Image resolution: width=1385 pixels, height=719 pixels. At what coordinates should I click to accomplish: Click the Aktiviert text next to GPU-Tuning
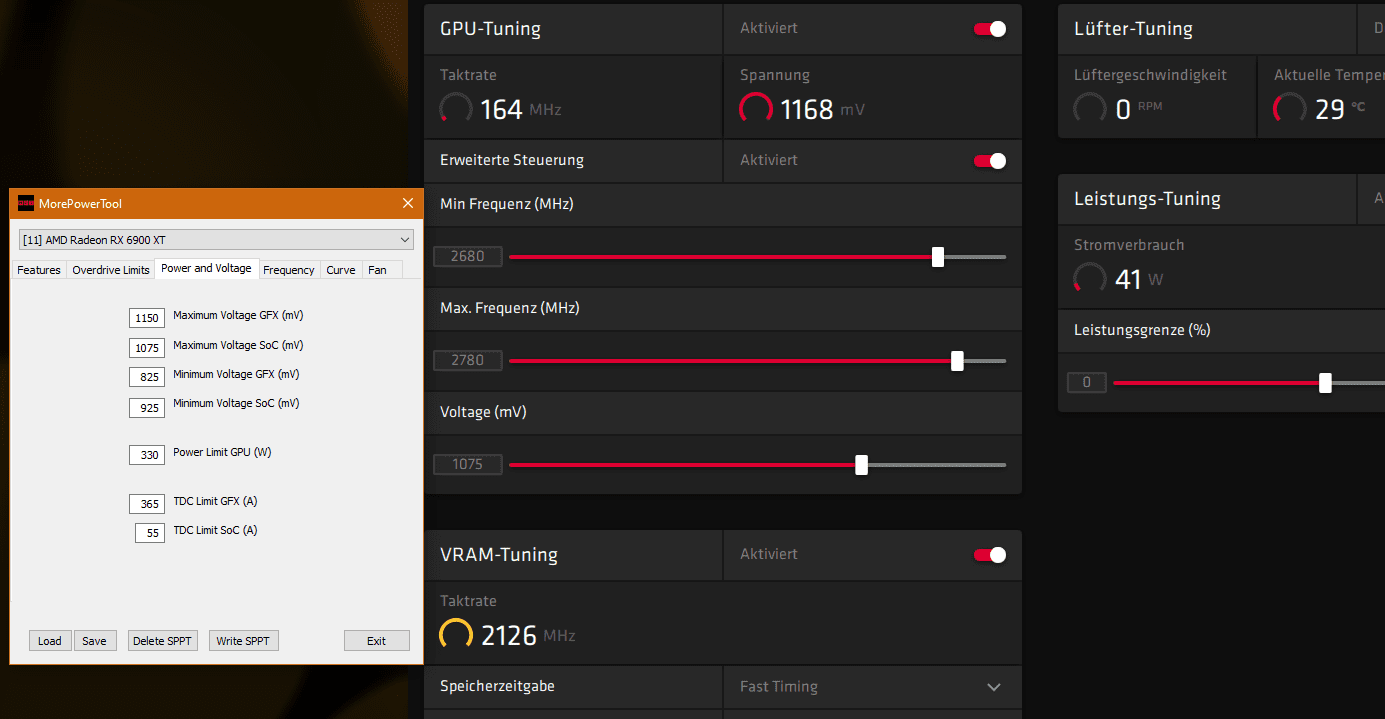(769, 29)
